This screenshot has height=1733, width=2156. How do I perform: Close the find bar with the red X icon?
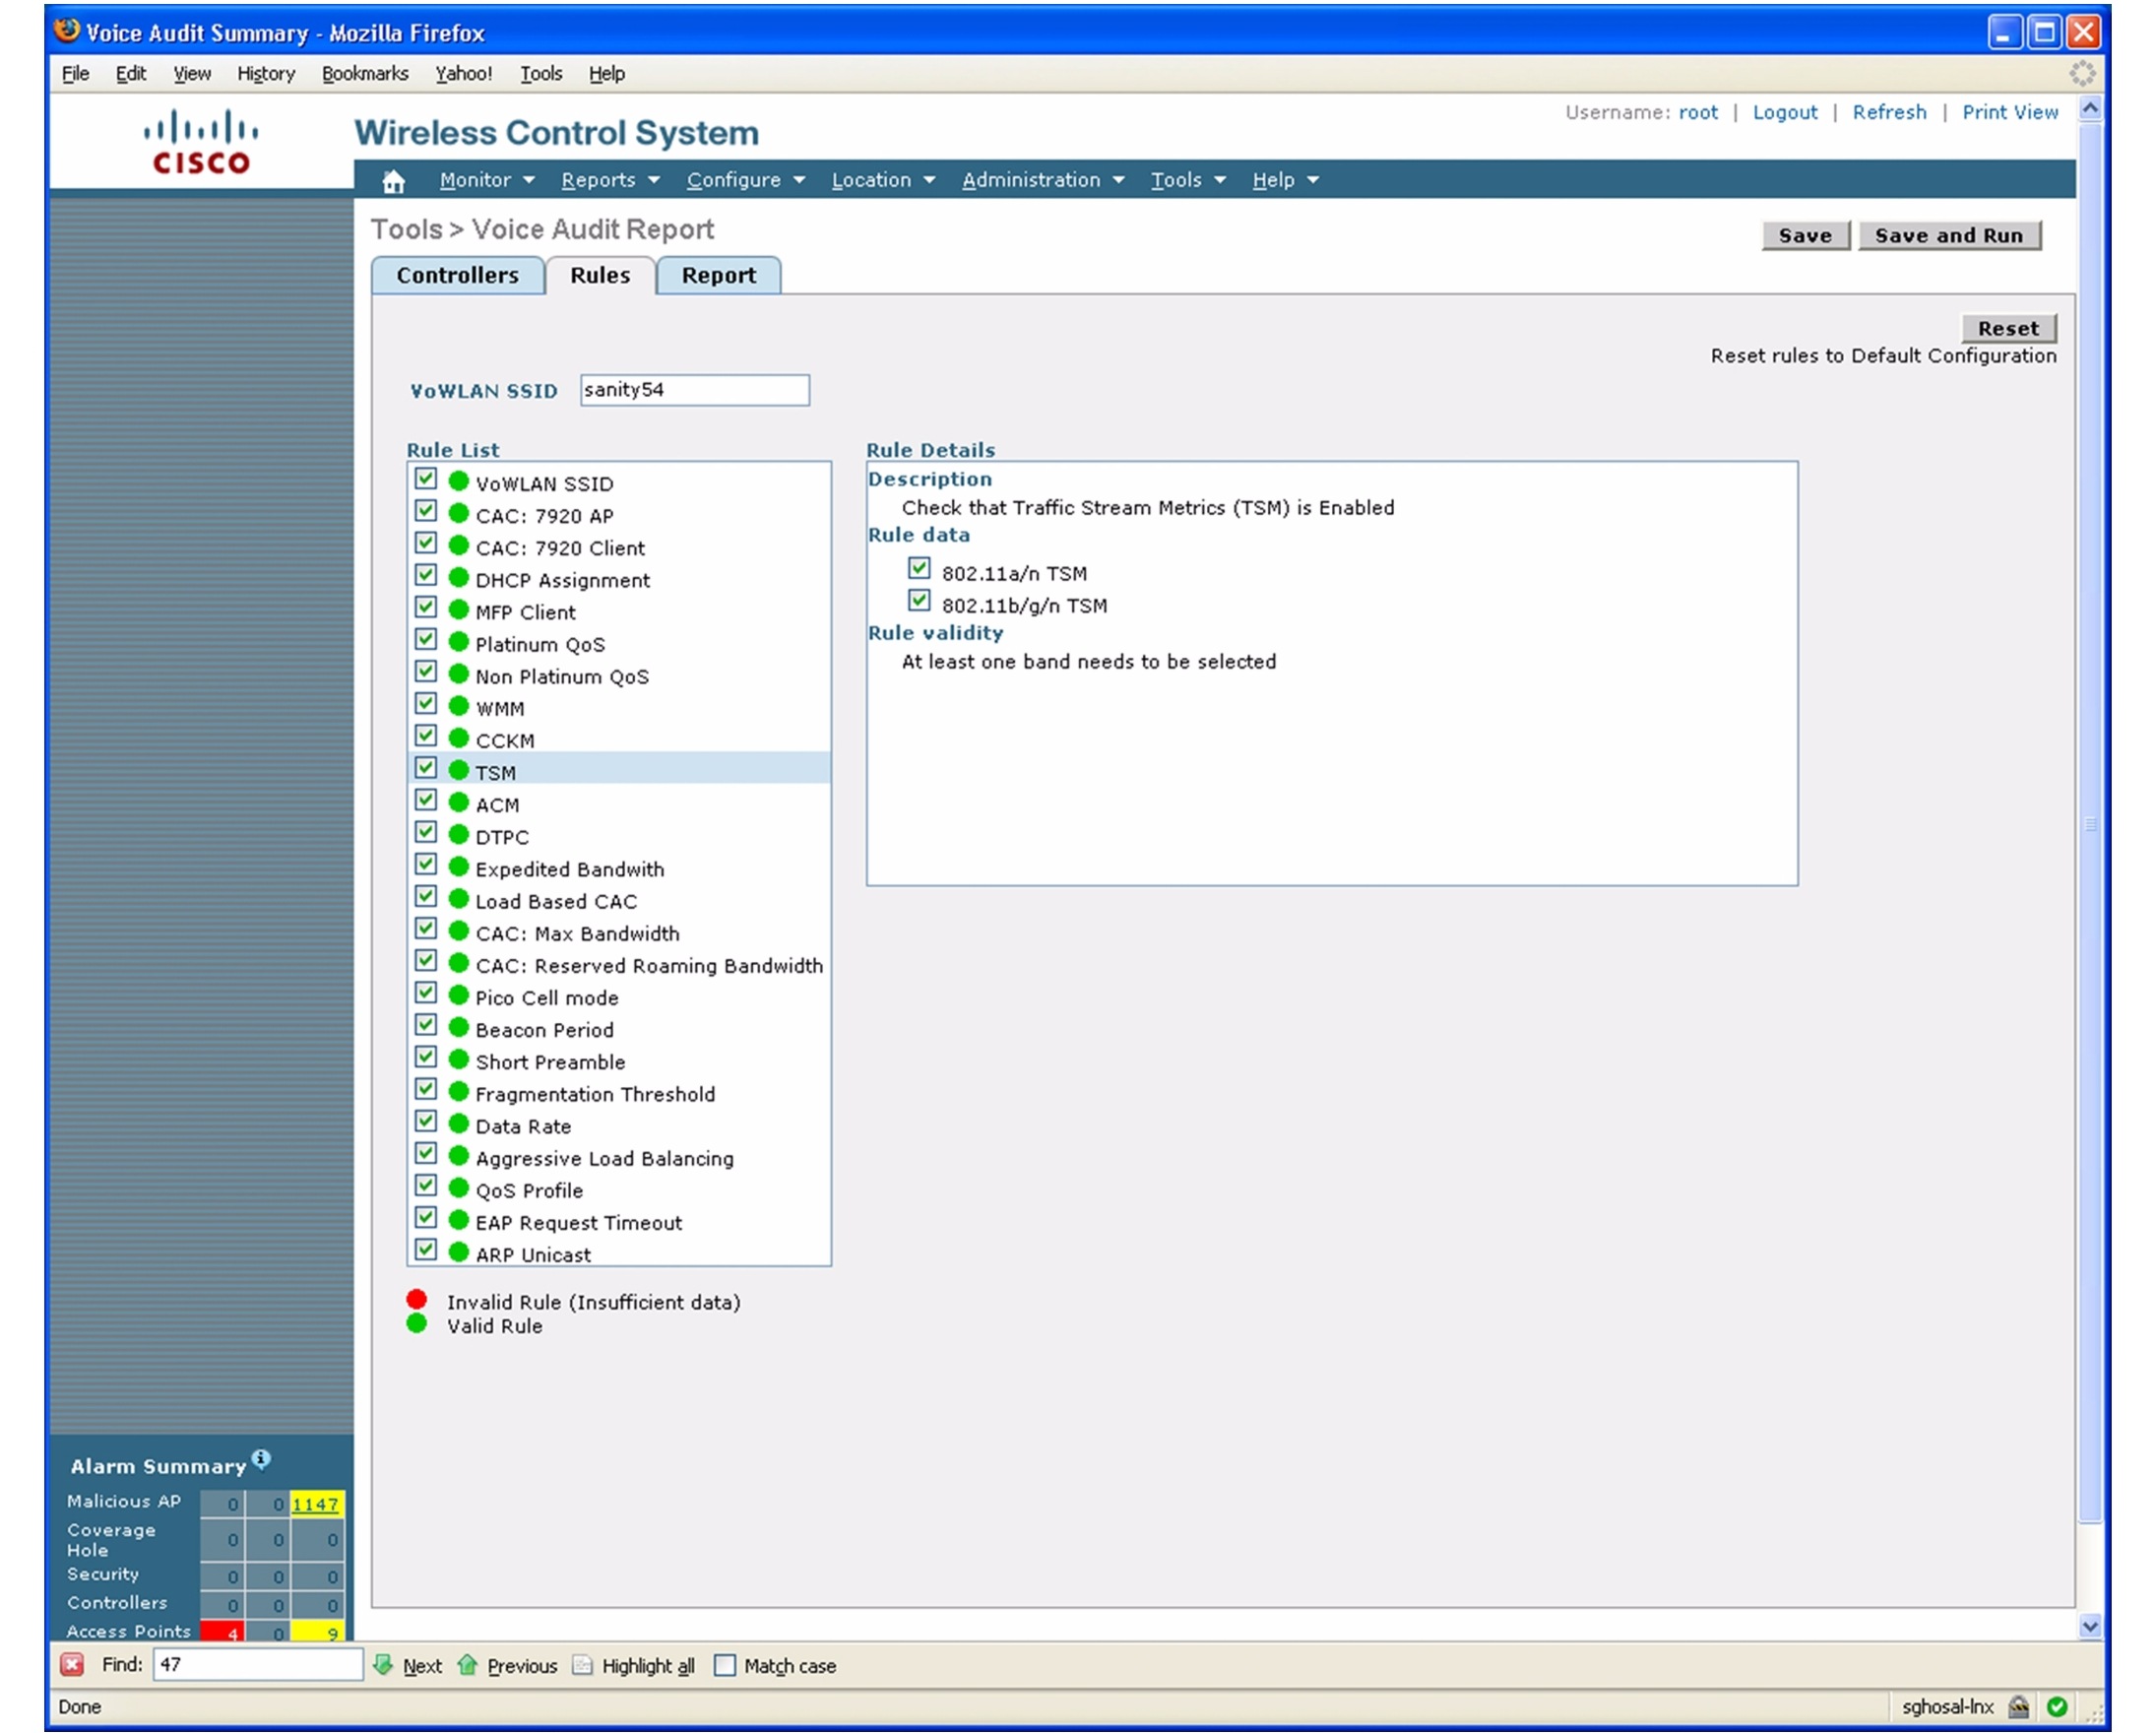click(72, 1665)
